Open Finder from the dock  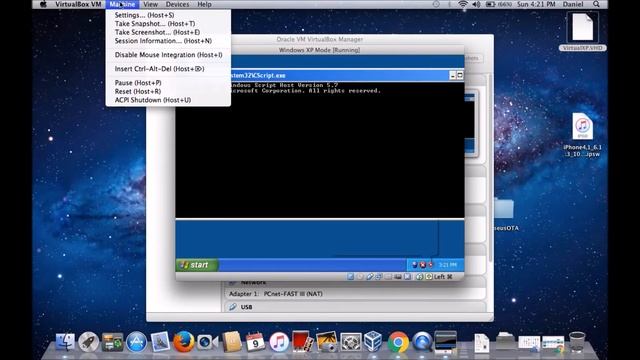65,342
